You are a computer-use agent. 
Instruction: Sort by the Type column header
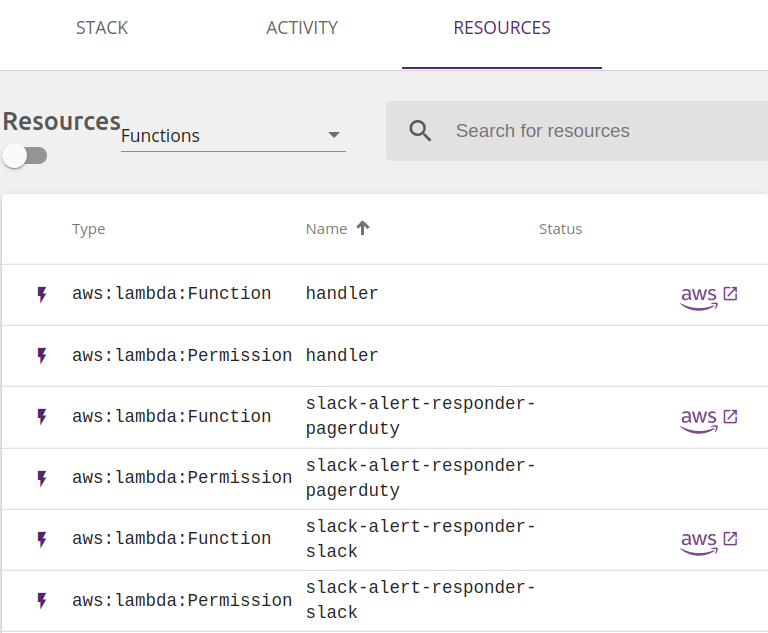[89, 229]
